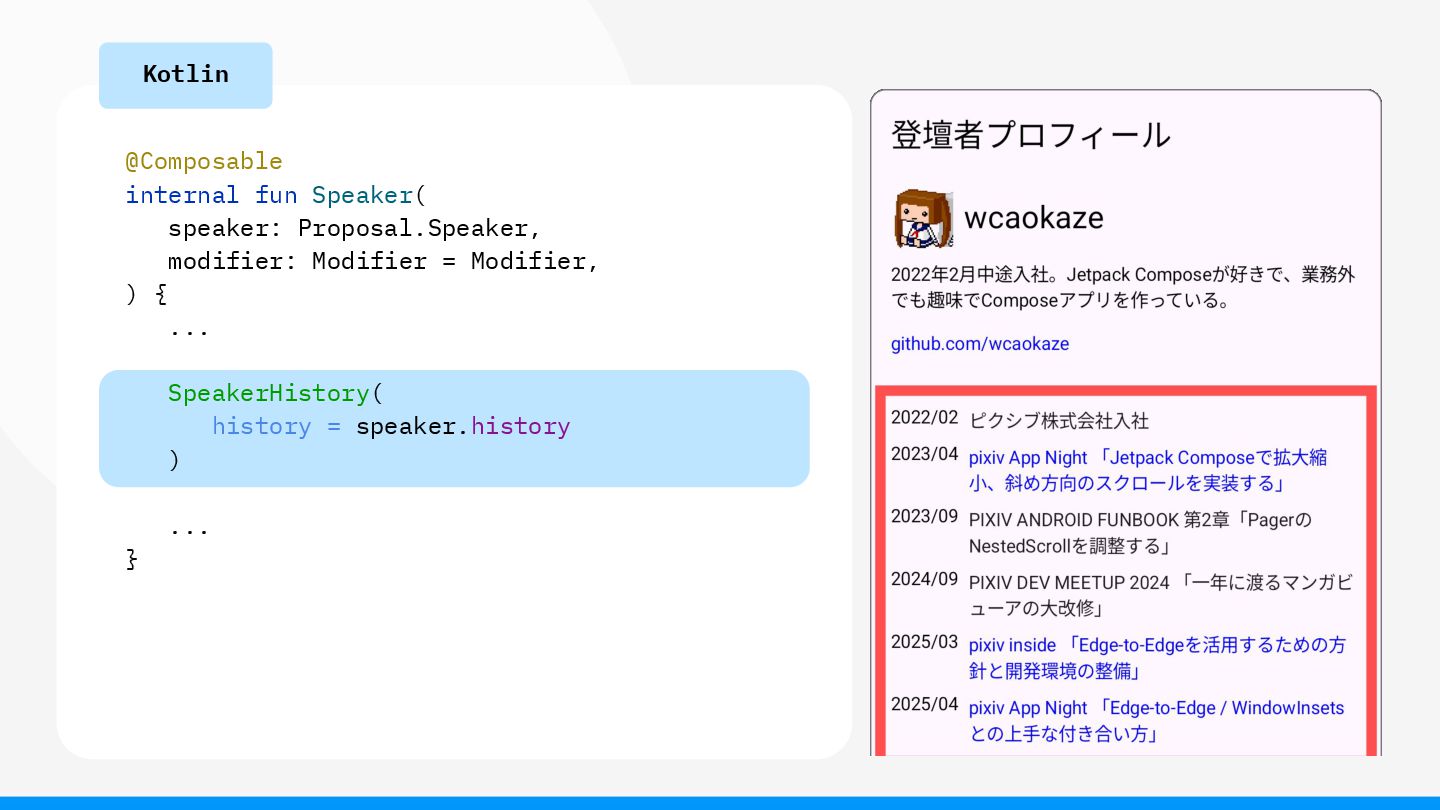Image resolution: width=1440 pixels, height=810 pixels.
Task: Click the @Composable annotation
Action: point(204,162)
